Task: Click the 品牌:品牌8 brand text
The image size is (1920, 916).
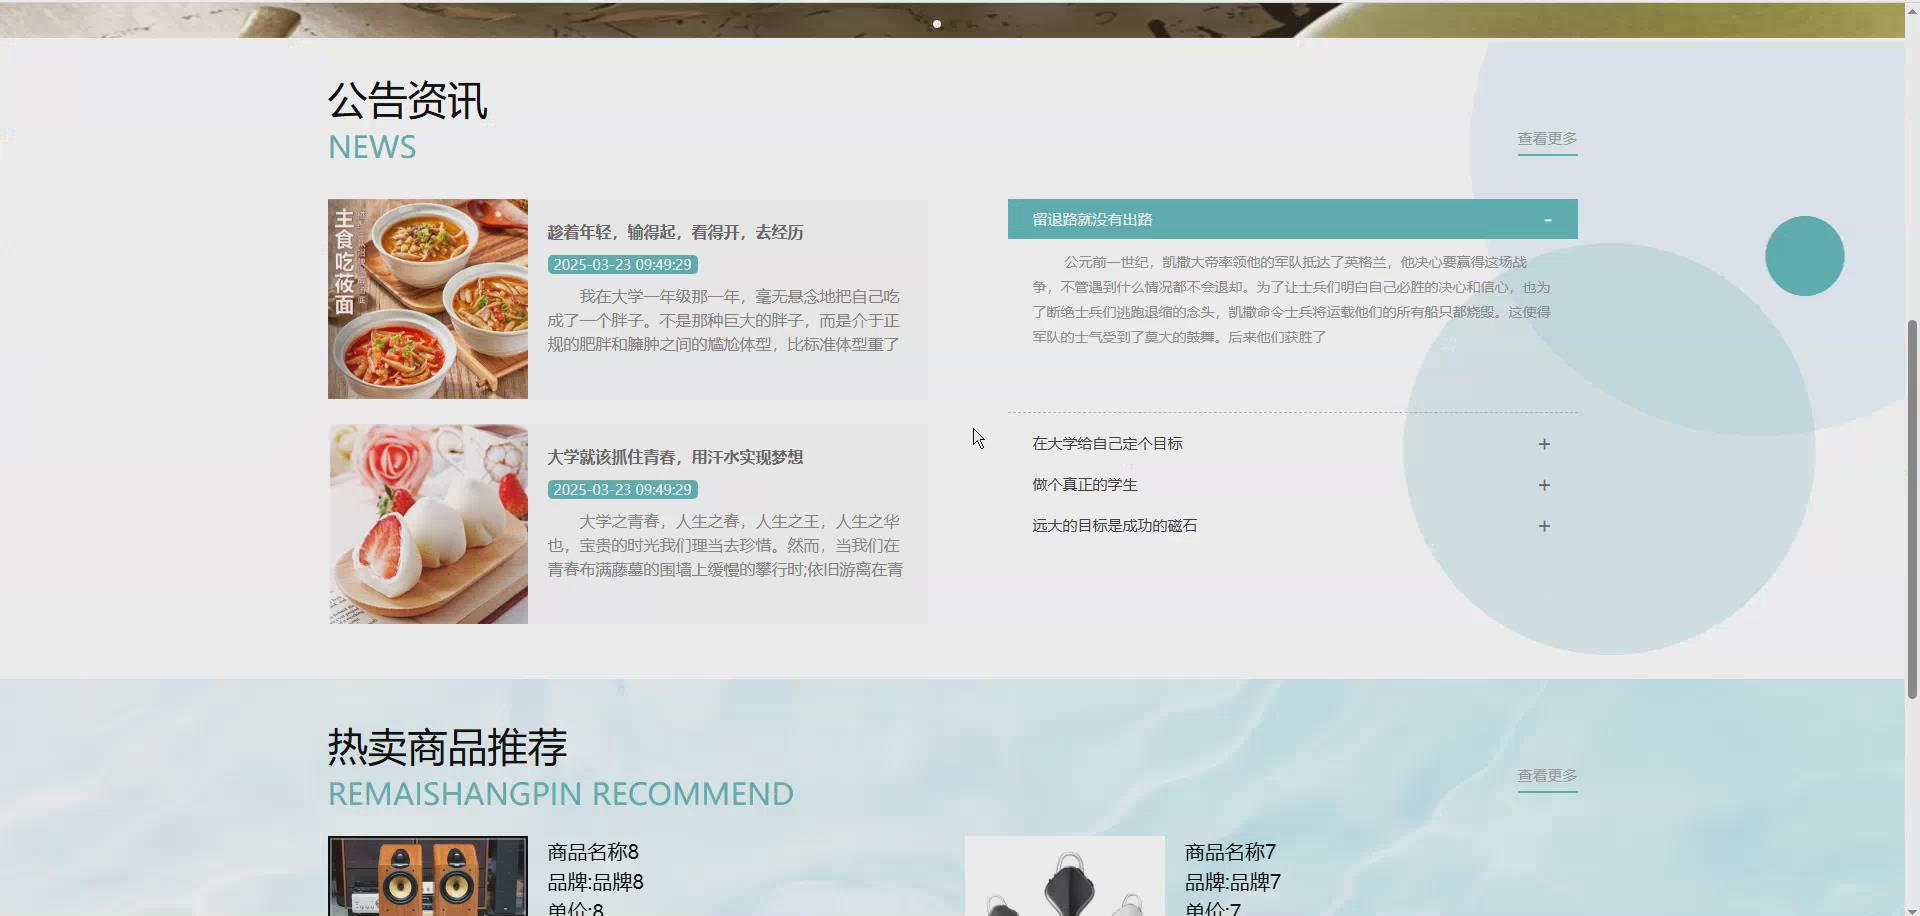Action: tap(594, 882)
